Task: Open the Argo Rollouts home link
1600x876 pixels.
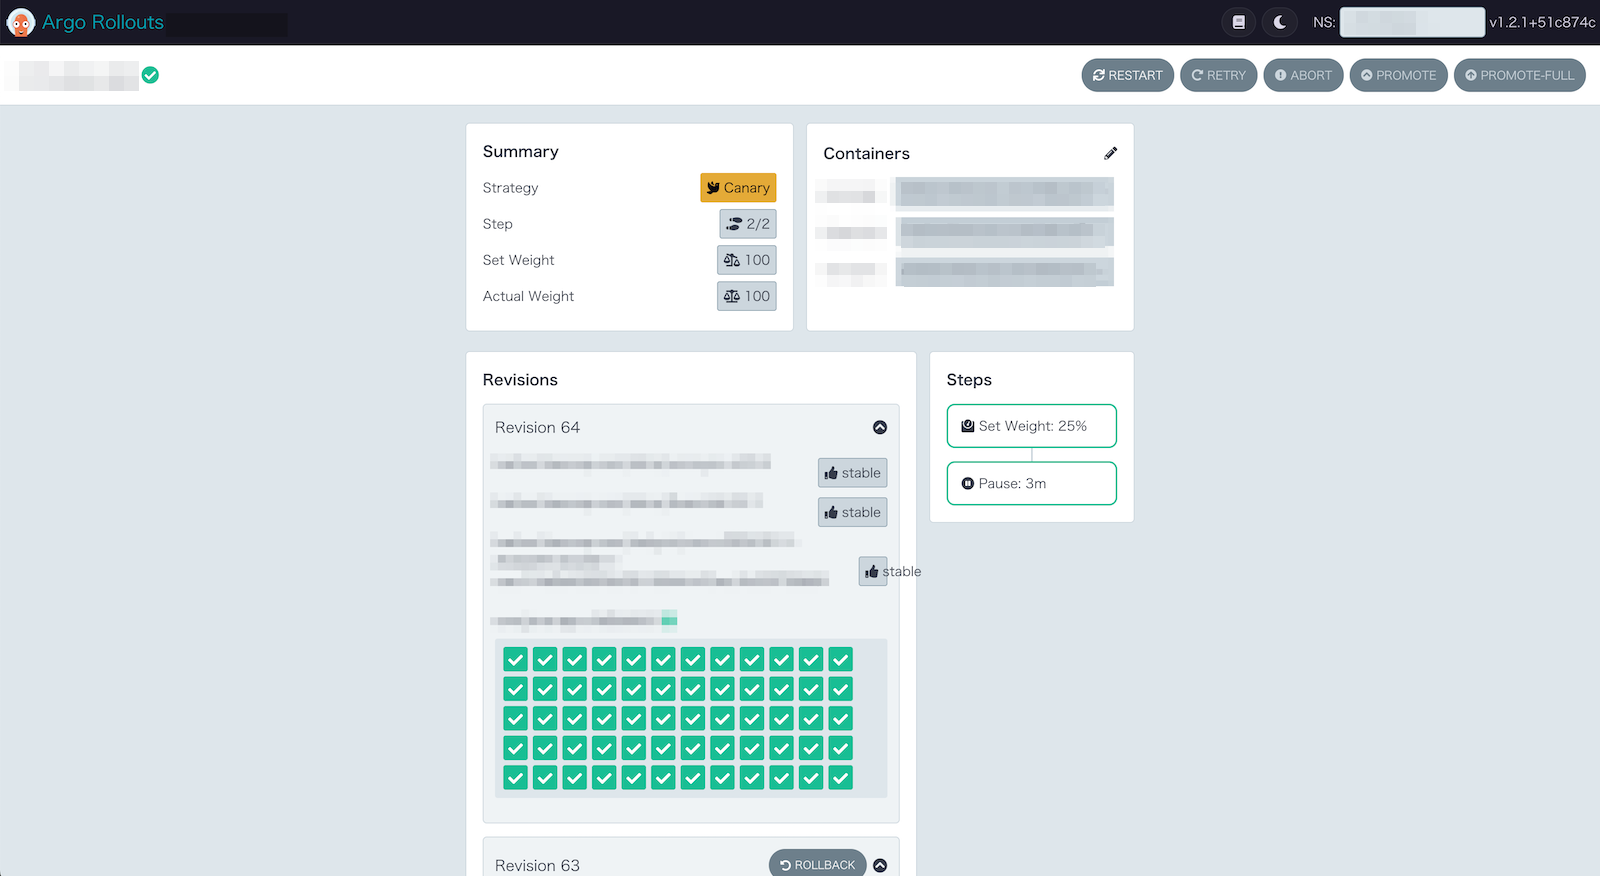Action: pyautogui.click(x=103, y=22)
